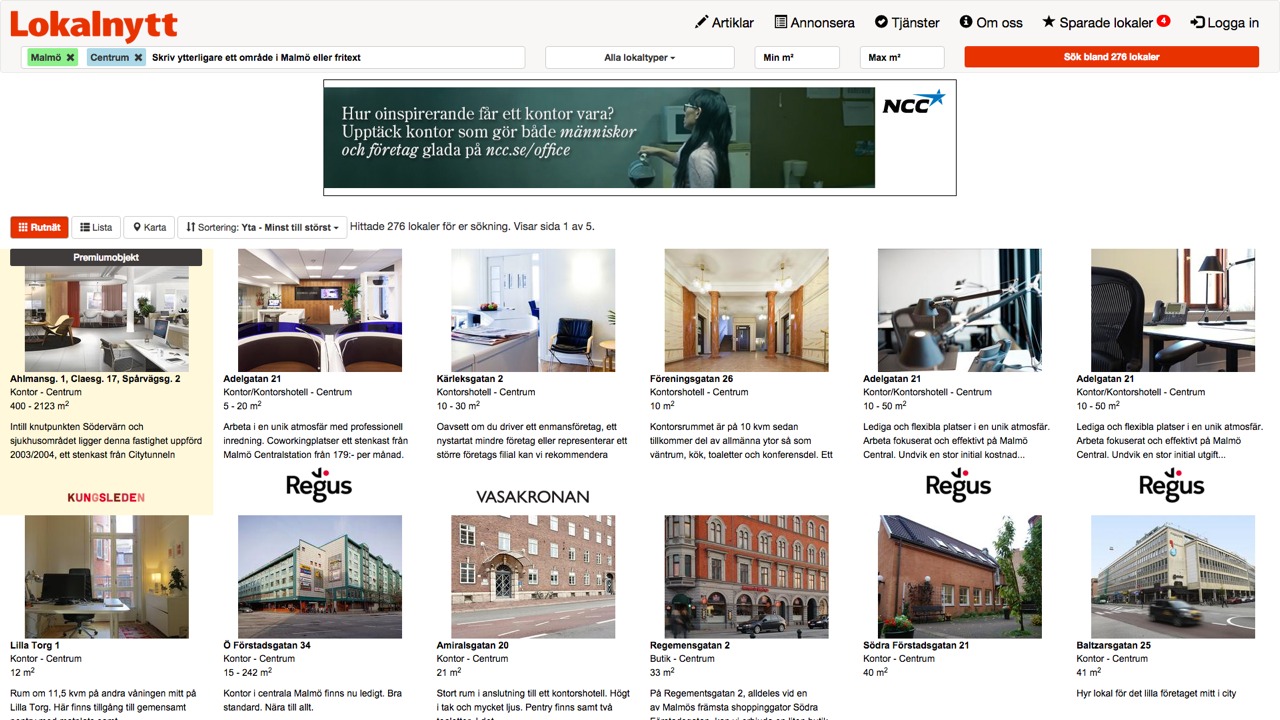Image resolution: width=1280 pixels, height=720 pixels.
Task: Click the Logga in link
Action: [1224, 22]
